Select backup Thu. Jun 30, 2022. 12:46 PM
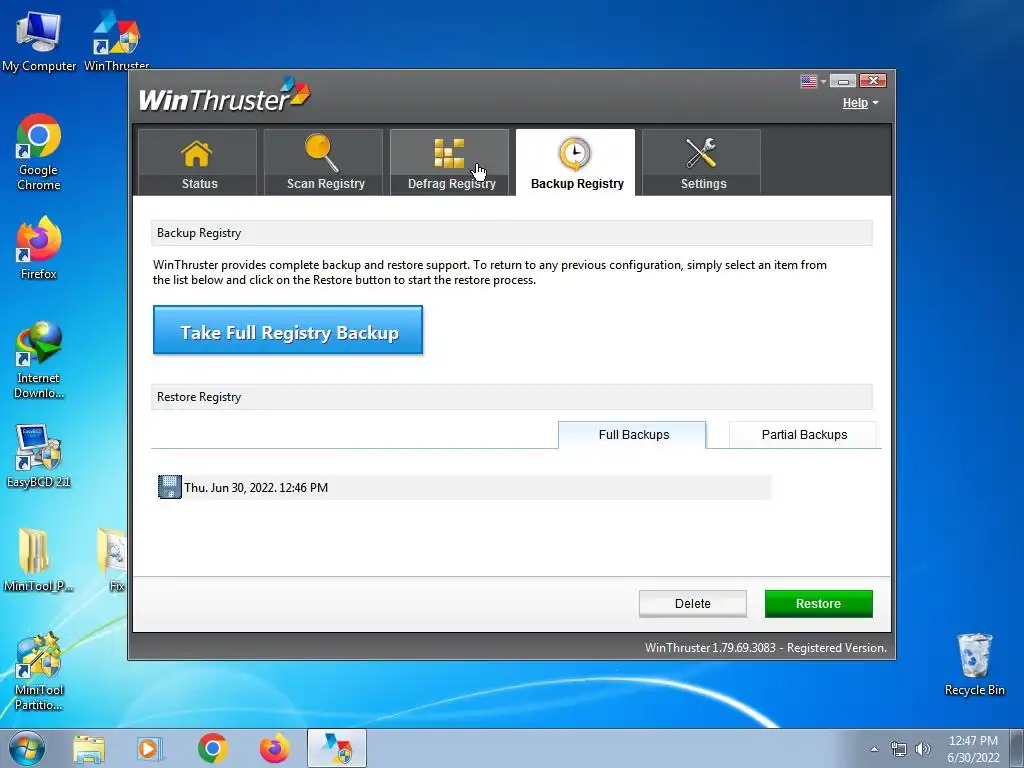Image resolution: width=1024 pixels, height=768 pixels. click(x=464, y=487)
